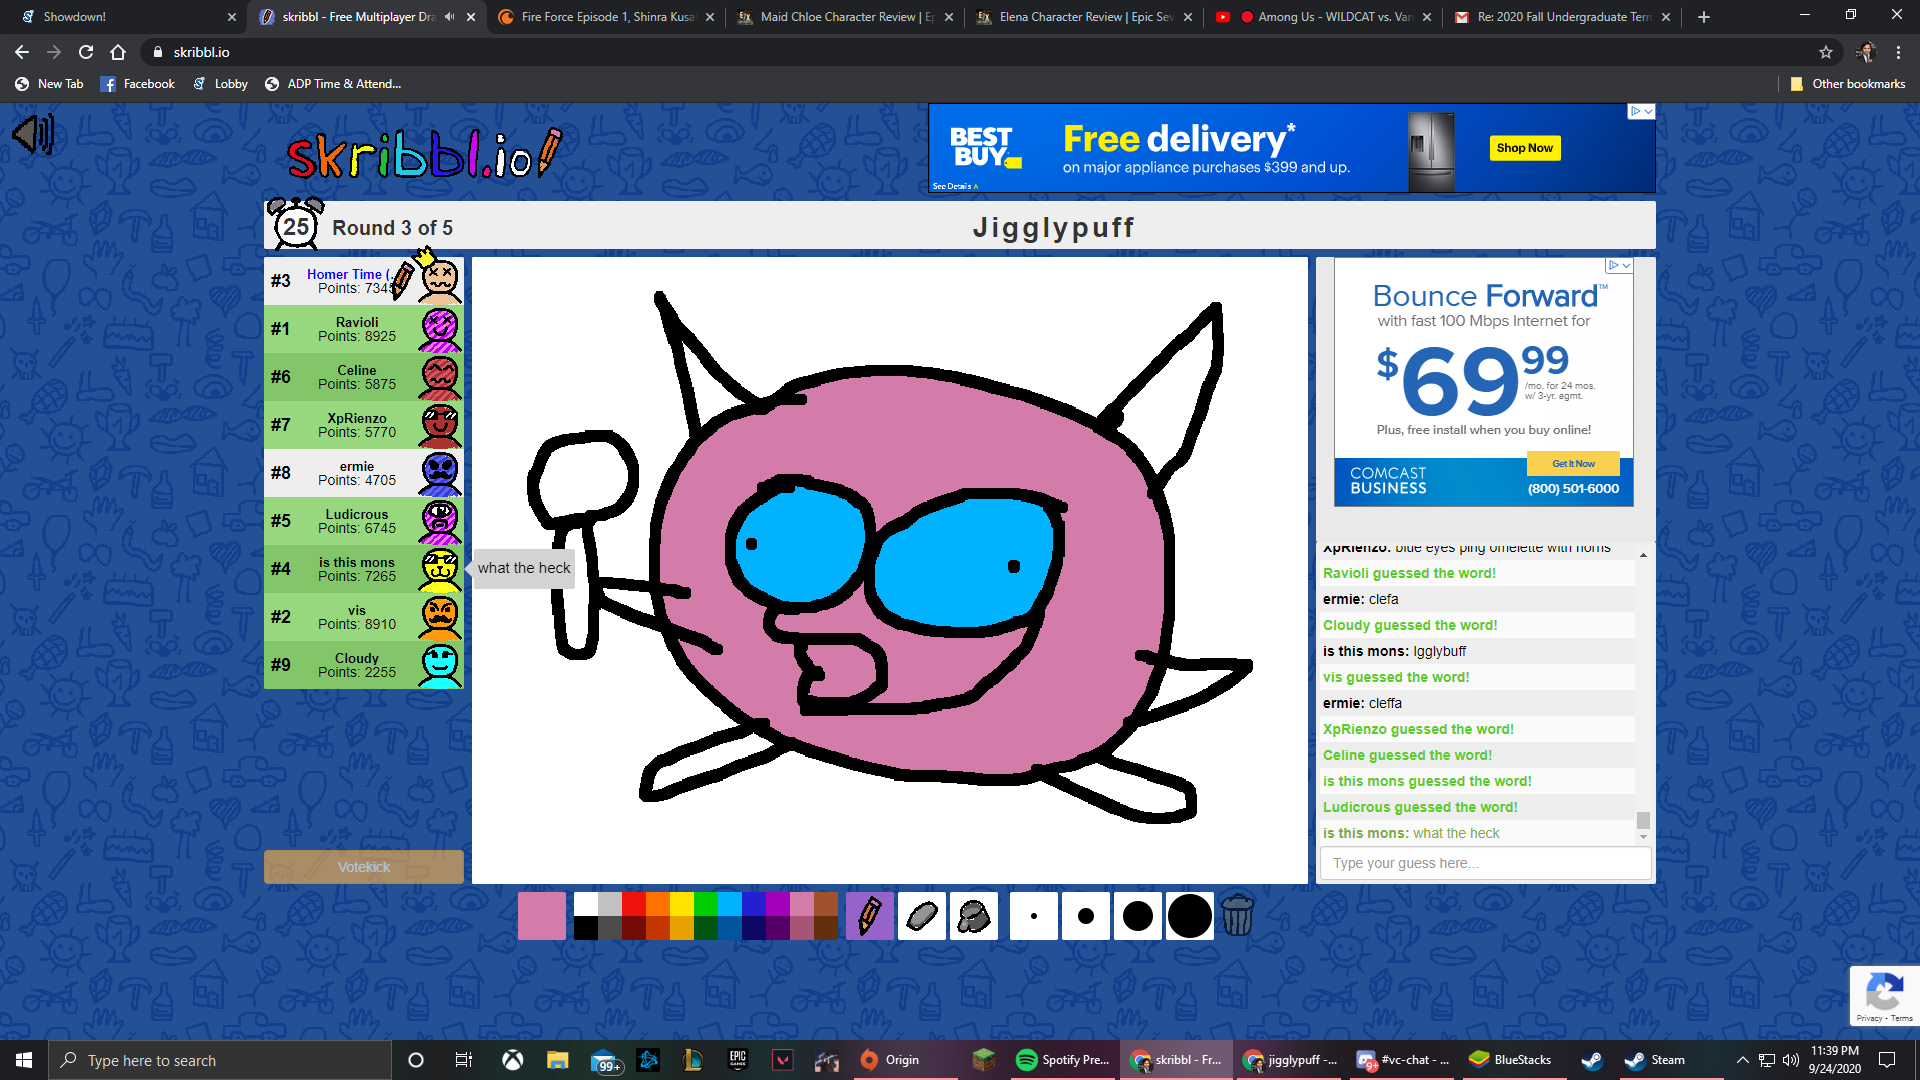The height and width of the screenshot is (1080, 1920).
Task: Open the Windows Start menu
Action: pos(24,1060)
